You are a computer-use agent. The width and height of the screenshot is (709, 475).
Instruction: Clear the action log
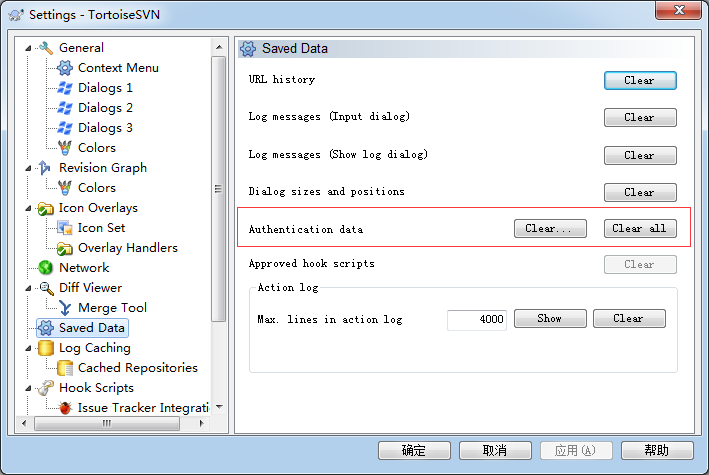629,318
